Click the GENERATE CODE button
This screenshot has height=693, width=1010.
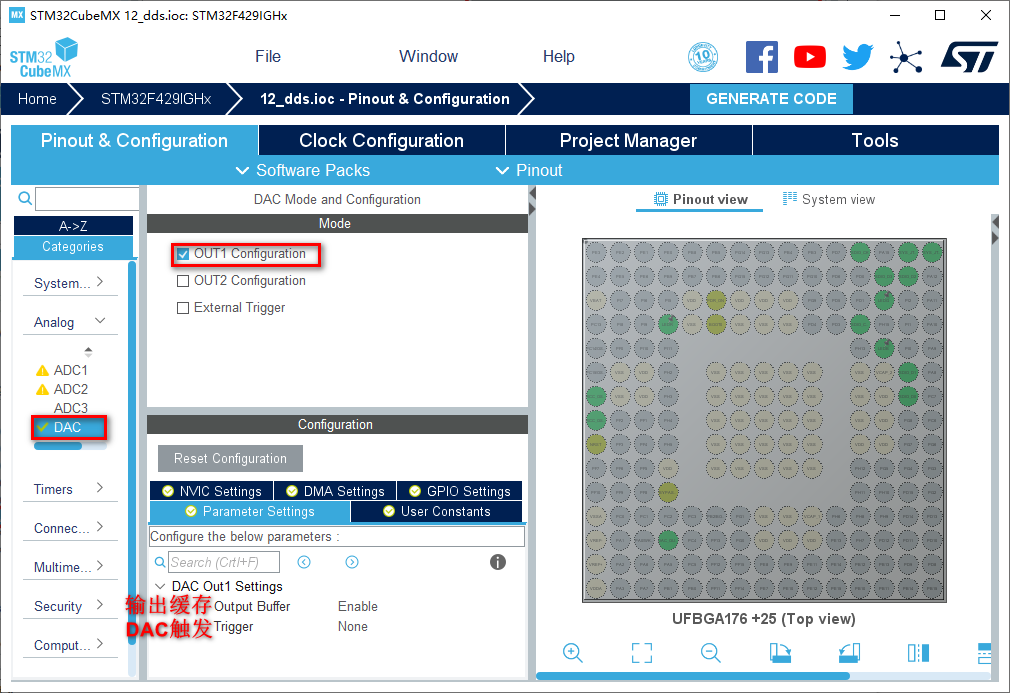(x=771, y=99)
